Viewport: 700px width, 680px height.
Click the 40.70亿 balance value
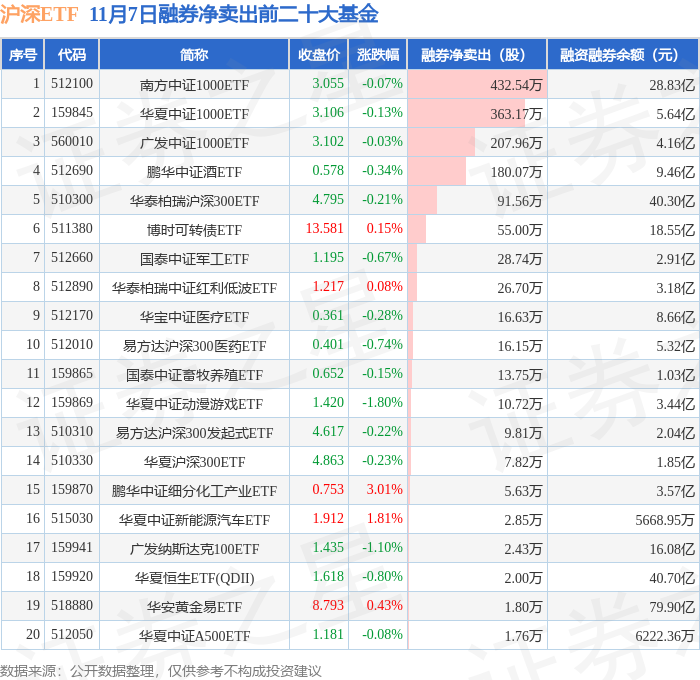tap(672, 578)
